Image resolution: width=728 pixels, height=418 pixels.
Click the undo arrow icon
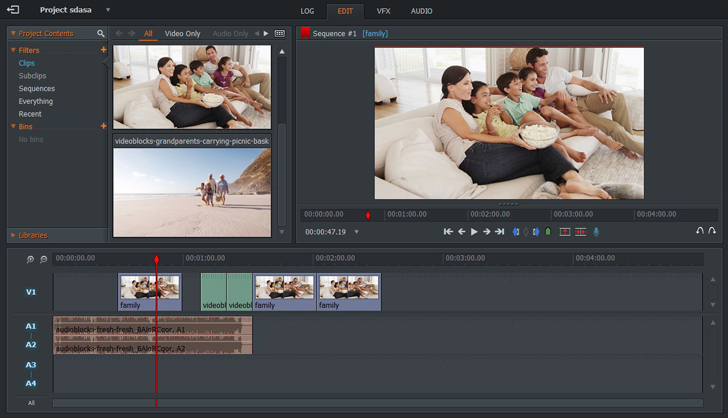(700, 232)
